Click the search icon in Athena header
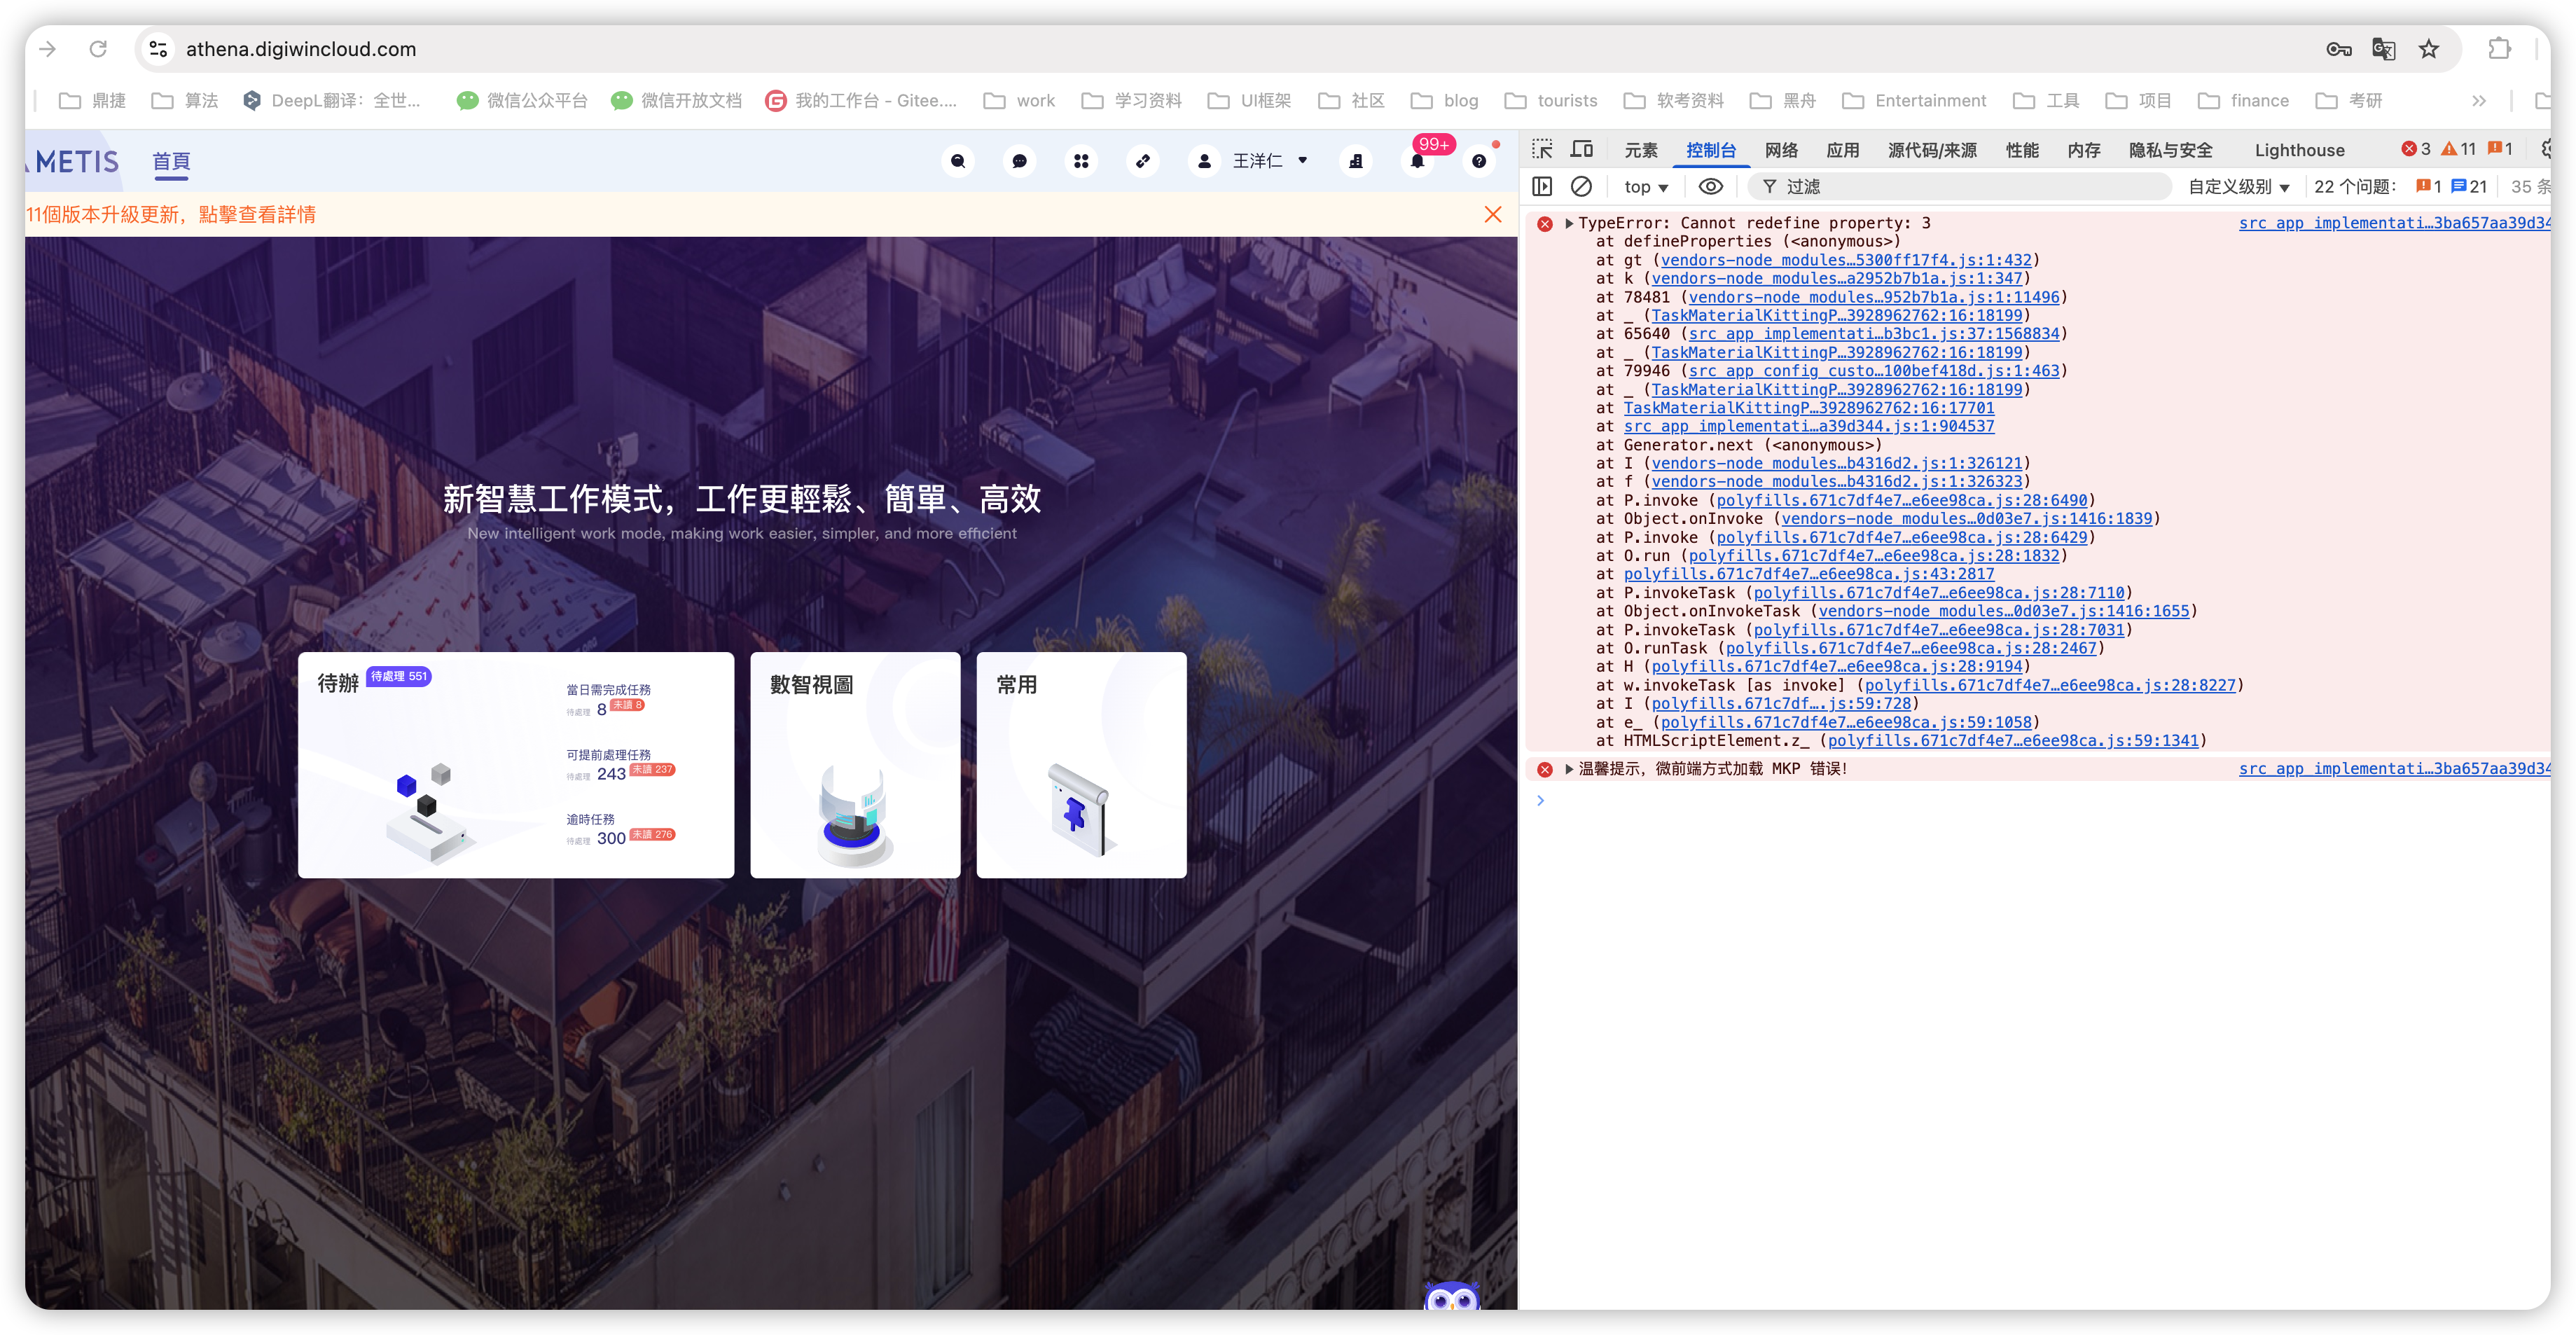This screenshot has width=2576, height=1335. tap(957, 161)
